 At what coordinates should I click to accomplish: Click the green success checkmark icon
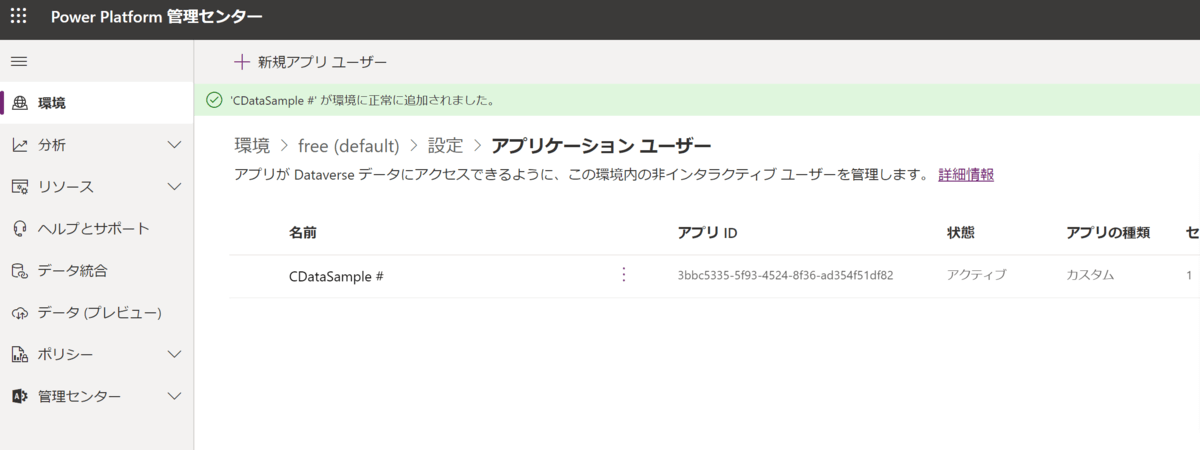click(x=213, y=100)
